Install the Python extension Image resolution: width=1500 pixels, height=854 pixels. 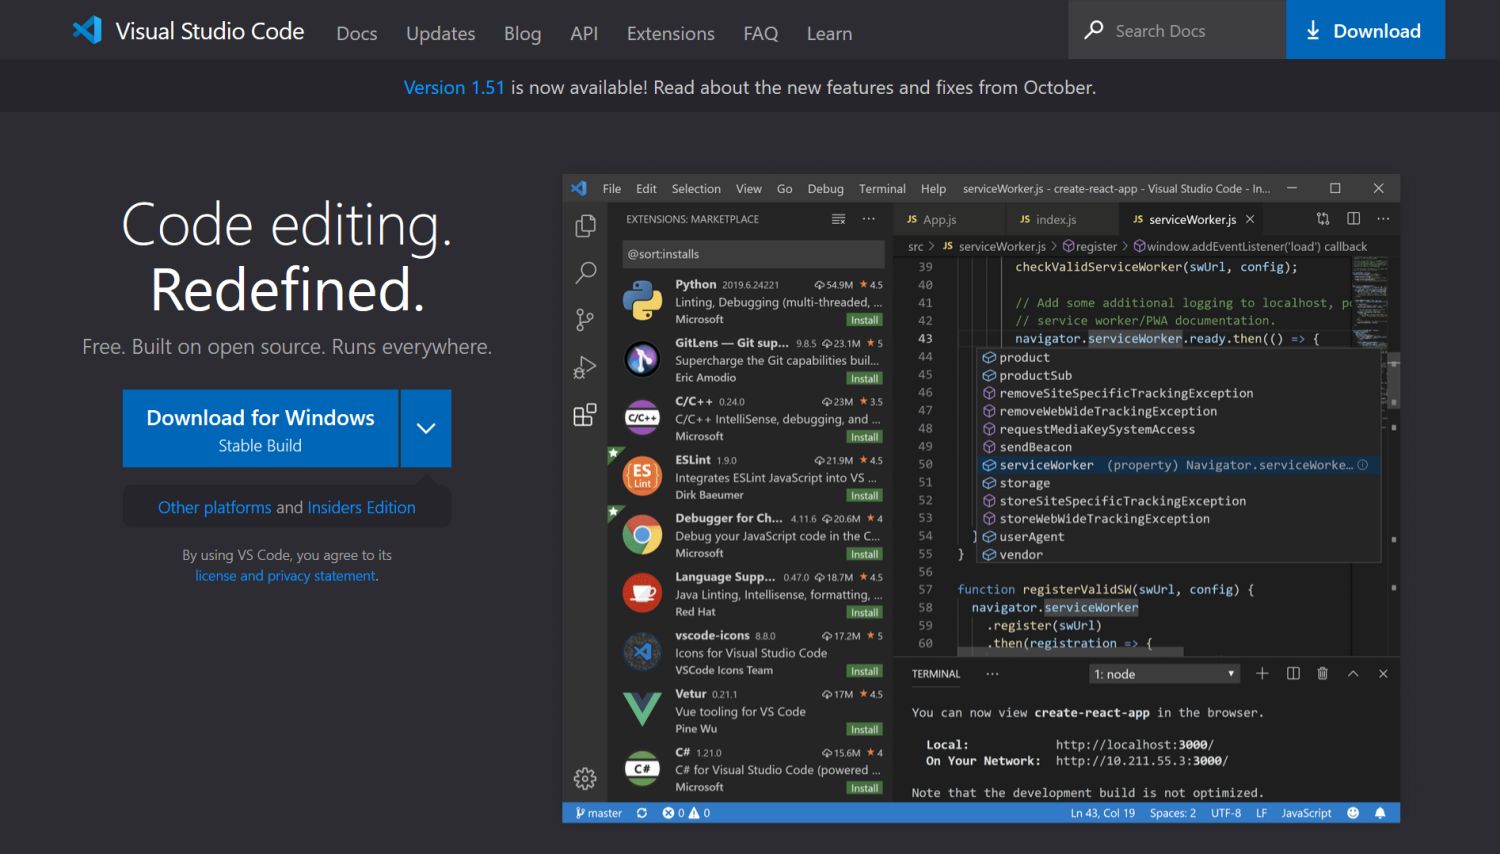click(x=863, y=320)
